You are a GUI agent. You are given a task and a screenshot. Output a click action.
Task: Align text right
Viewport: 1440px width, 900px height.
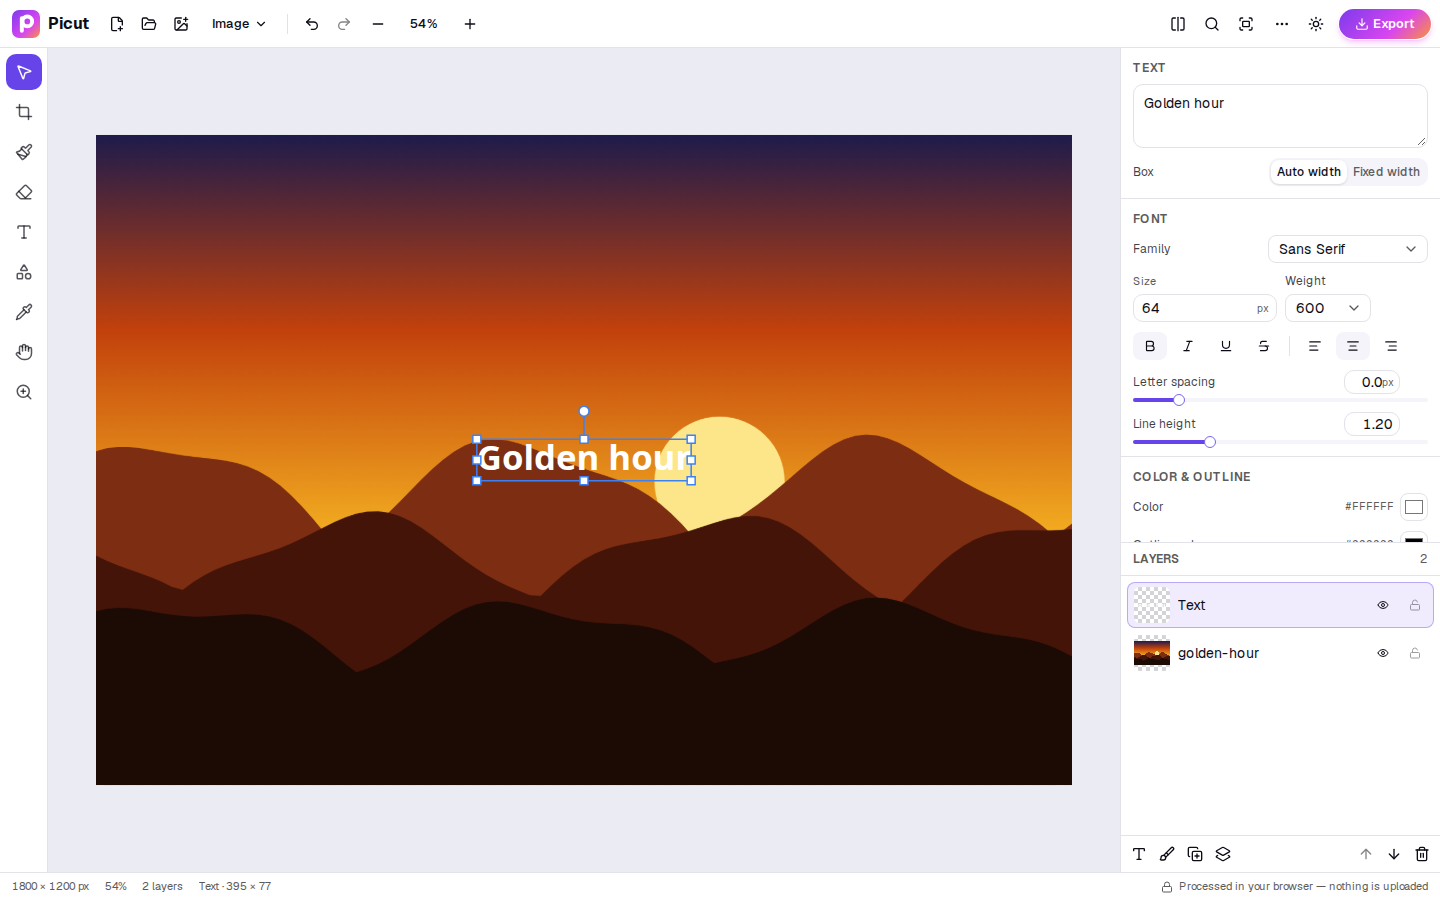pos(1391,346)
